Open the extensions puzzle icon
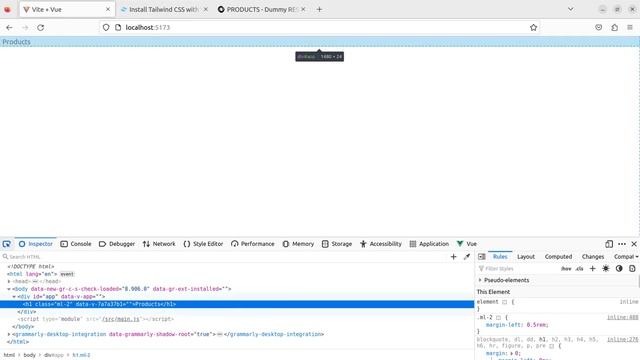 click(614, 27)
